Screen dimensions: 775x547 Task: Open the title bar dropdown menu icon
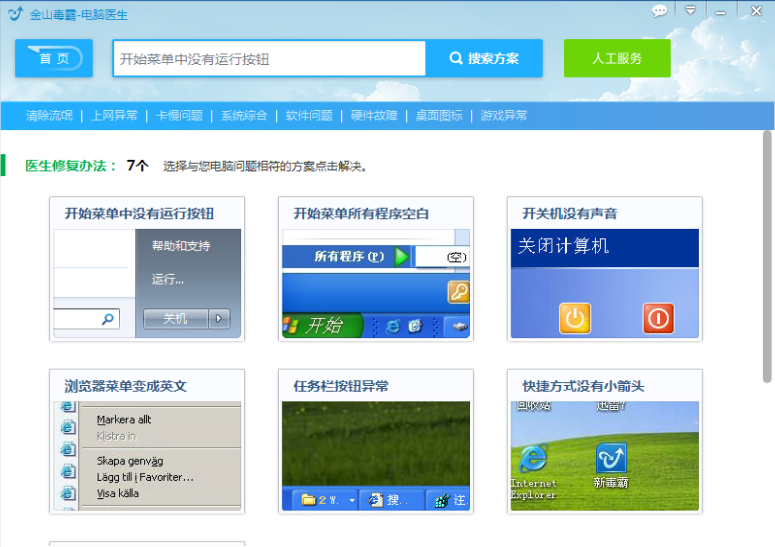tap(690, 10)
